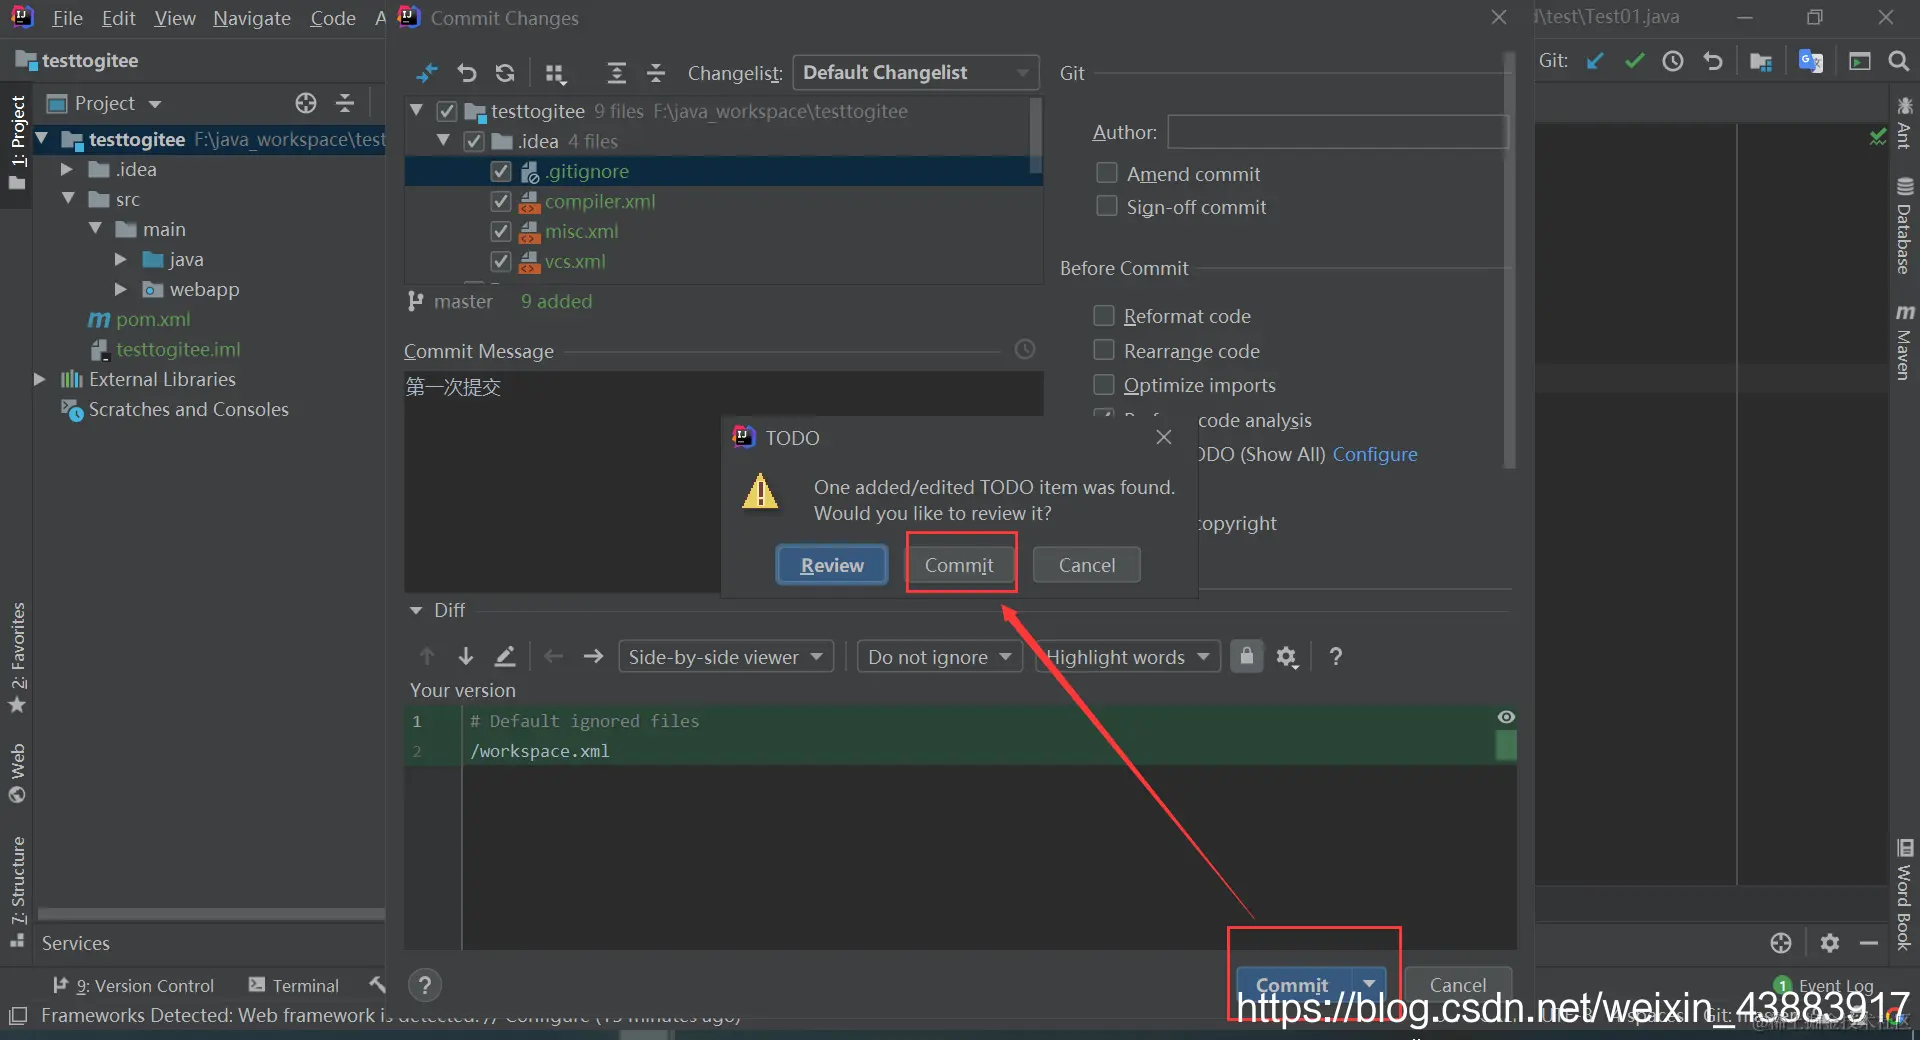Viewport: 1920px width, 1040px height.
Task: Click the Group By icon in commit toolbar
Action: tap(555, 73)
